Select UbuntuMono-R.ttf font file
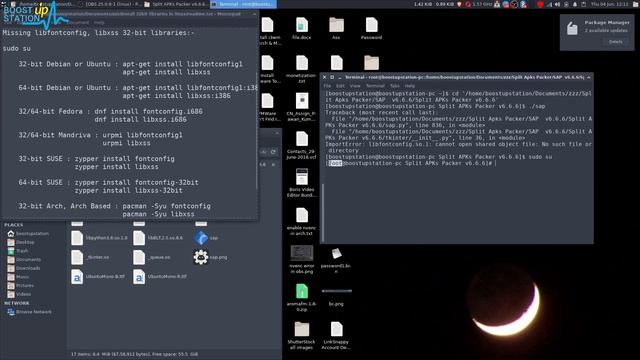640x360 pixels. (160, 276)
